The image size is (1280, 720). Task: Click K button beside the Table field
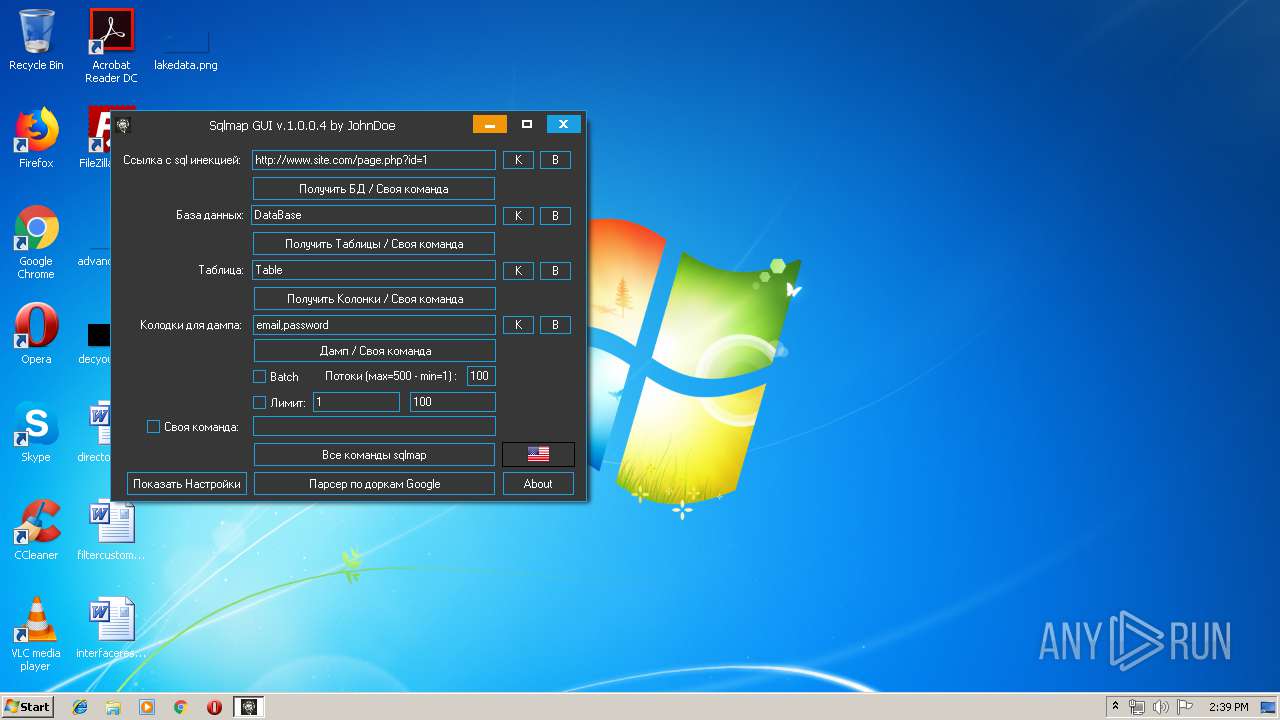(518, 271)
